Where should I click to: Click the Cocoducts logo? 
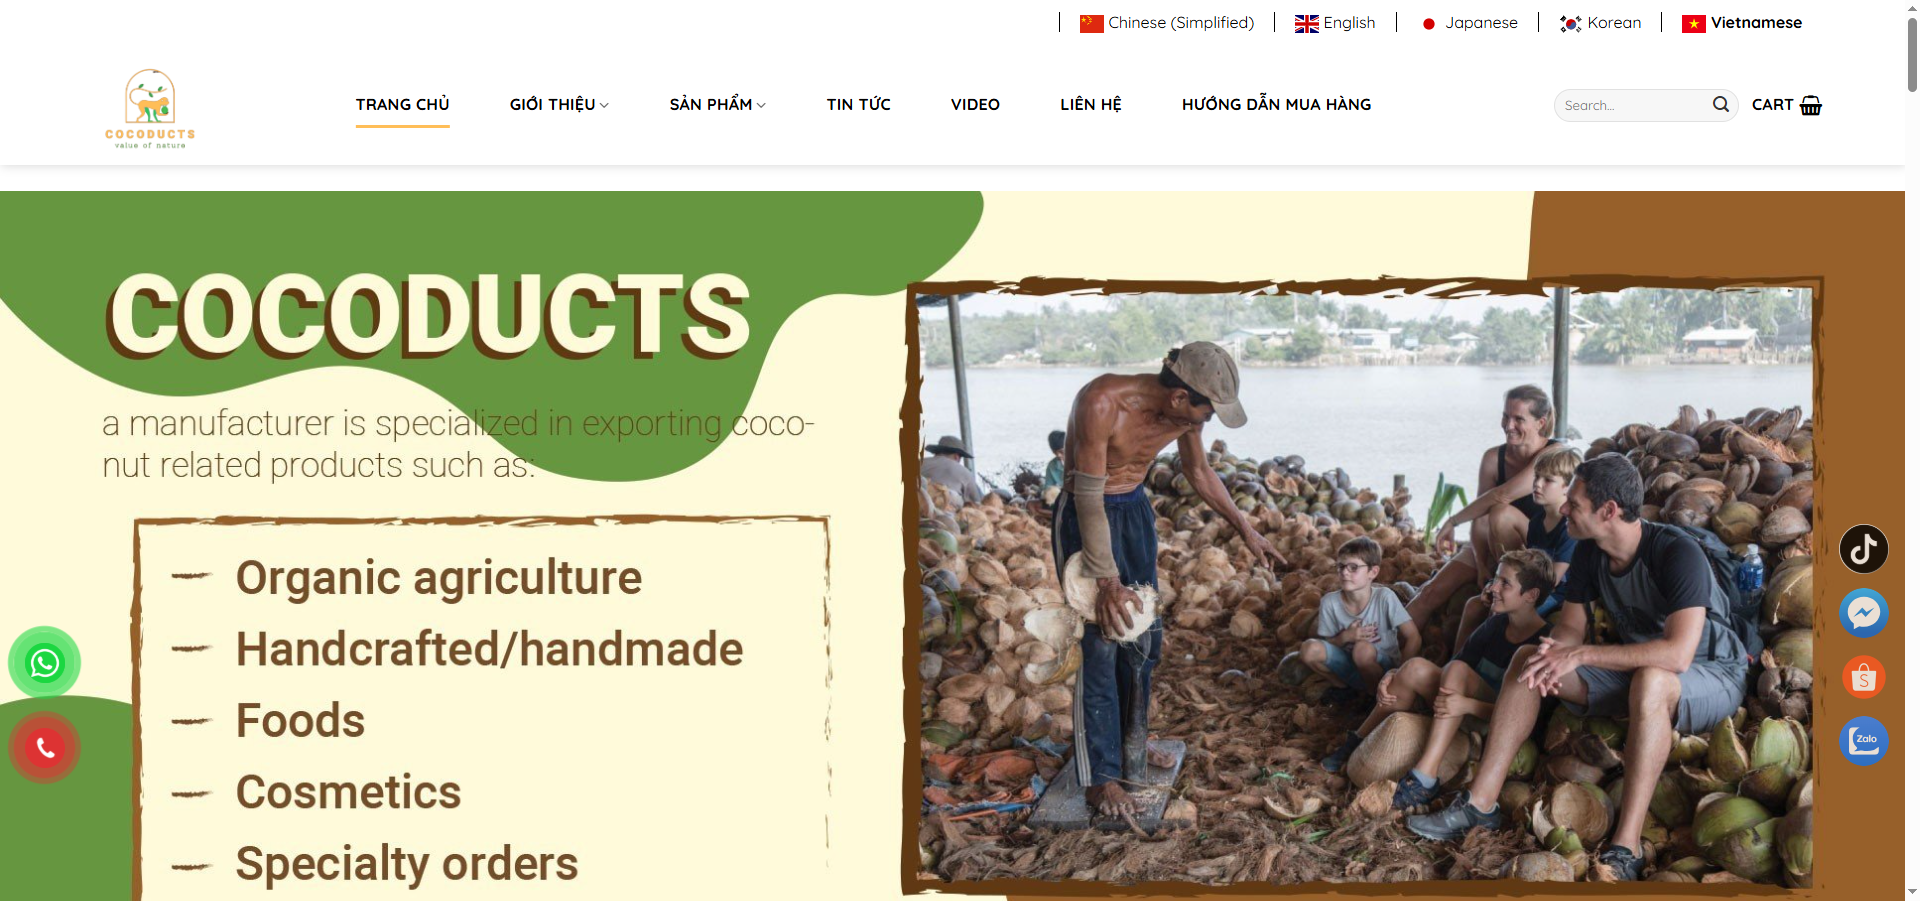point(150,109)
